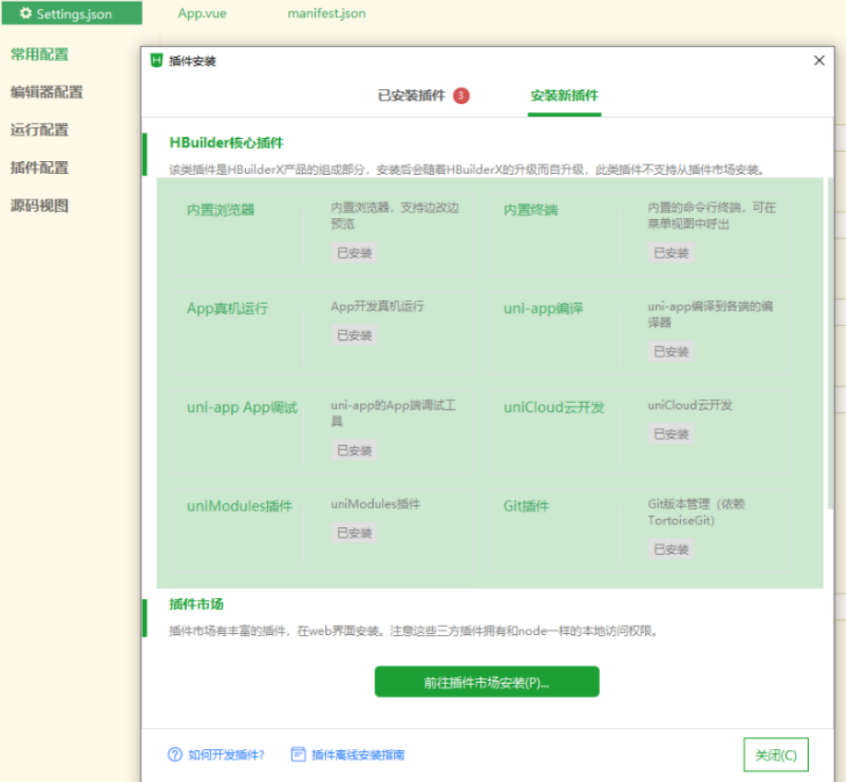This screenshot has width=846, height=782.
Task: Click 已安装 button for uniCloud云开发
Action: tap(671, 434)
